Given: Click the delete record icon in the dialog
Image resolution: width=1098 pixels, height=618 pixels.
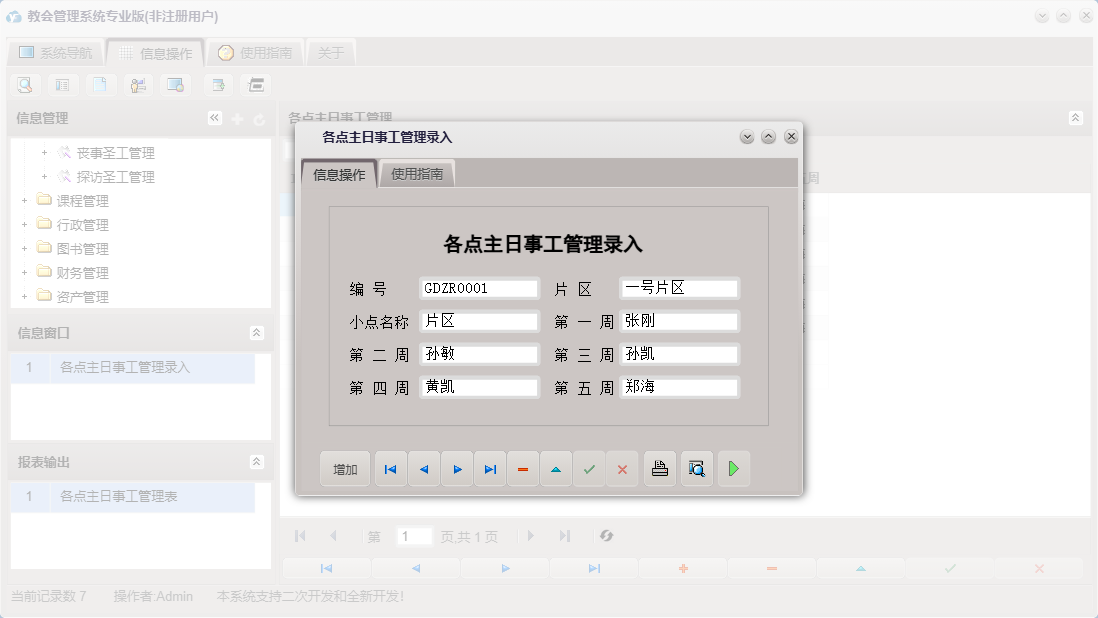Looking at the screenshot, I should coord(523,468).
